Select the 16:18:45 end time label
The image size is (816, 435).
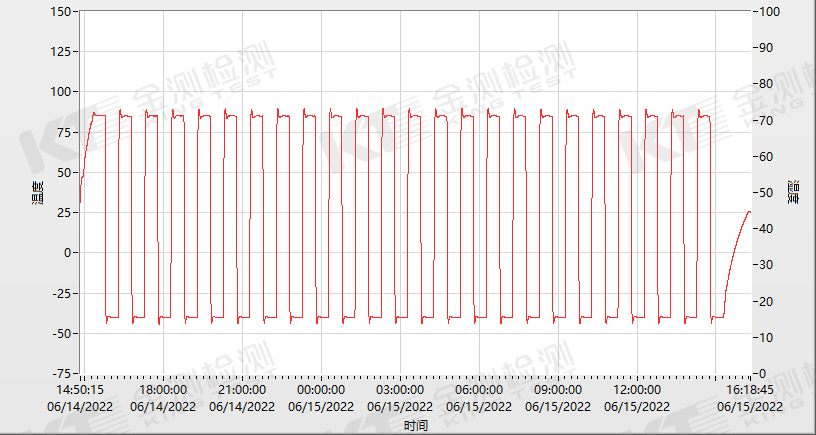[749, 390]
